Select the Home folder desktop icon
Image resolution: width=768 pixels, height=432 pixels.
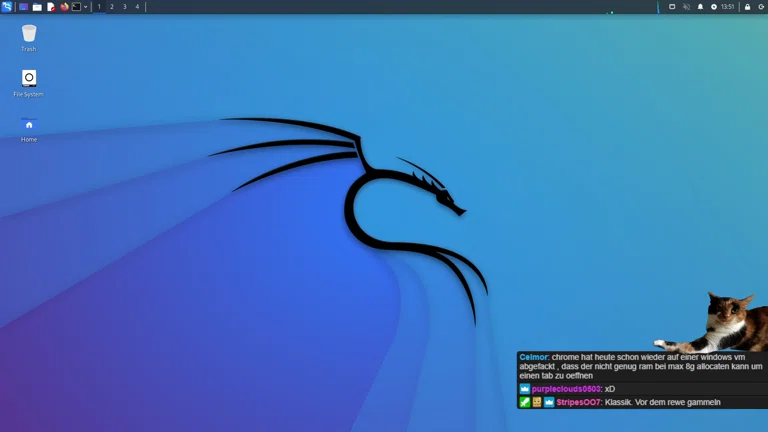point(29,124)
